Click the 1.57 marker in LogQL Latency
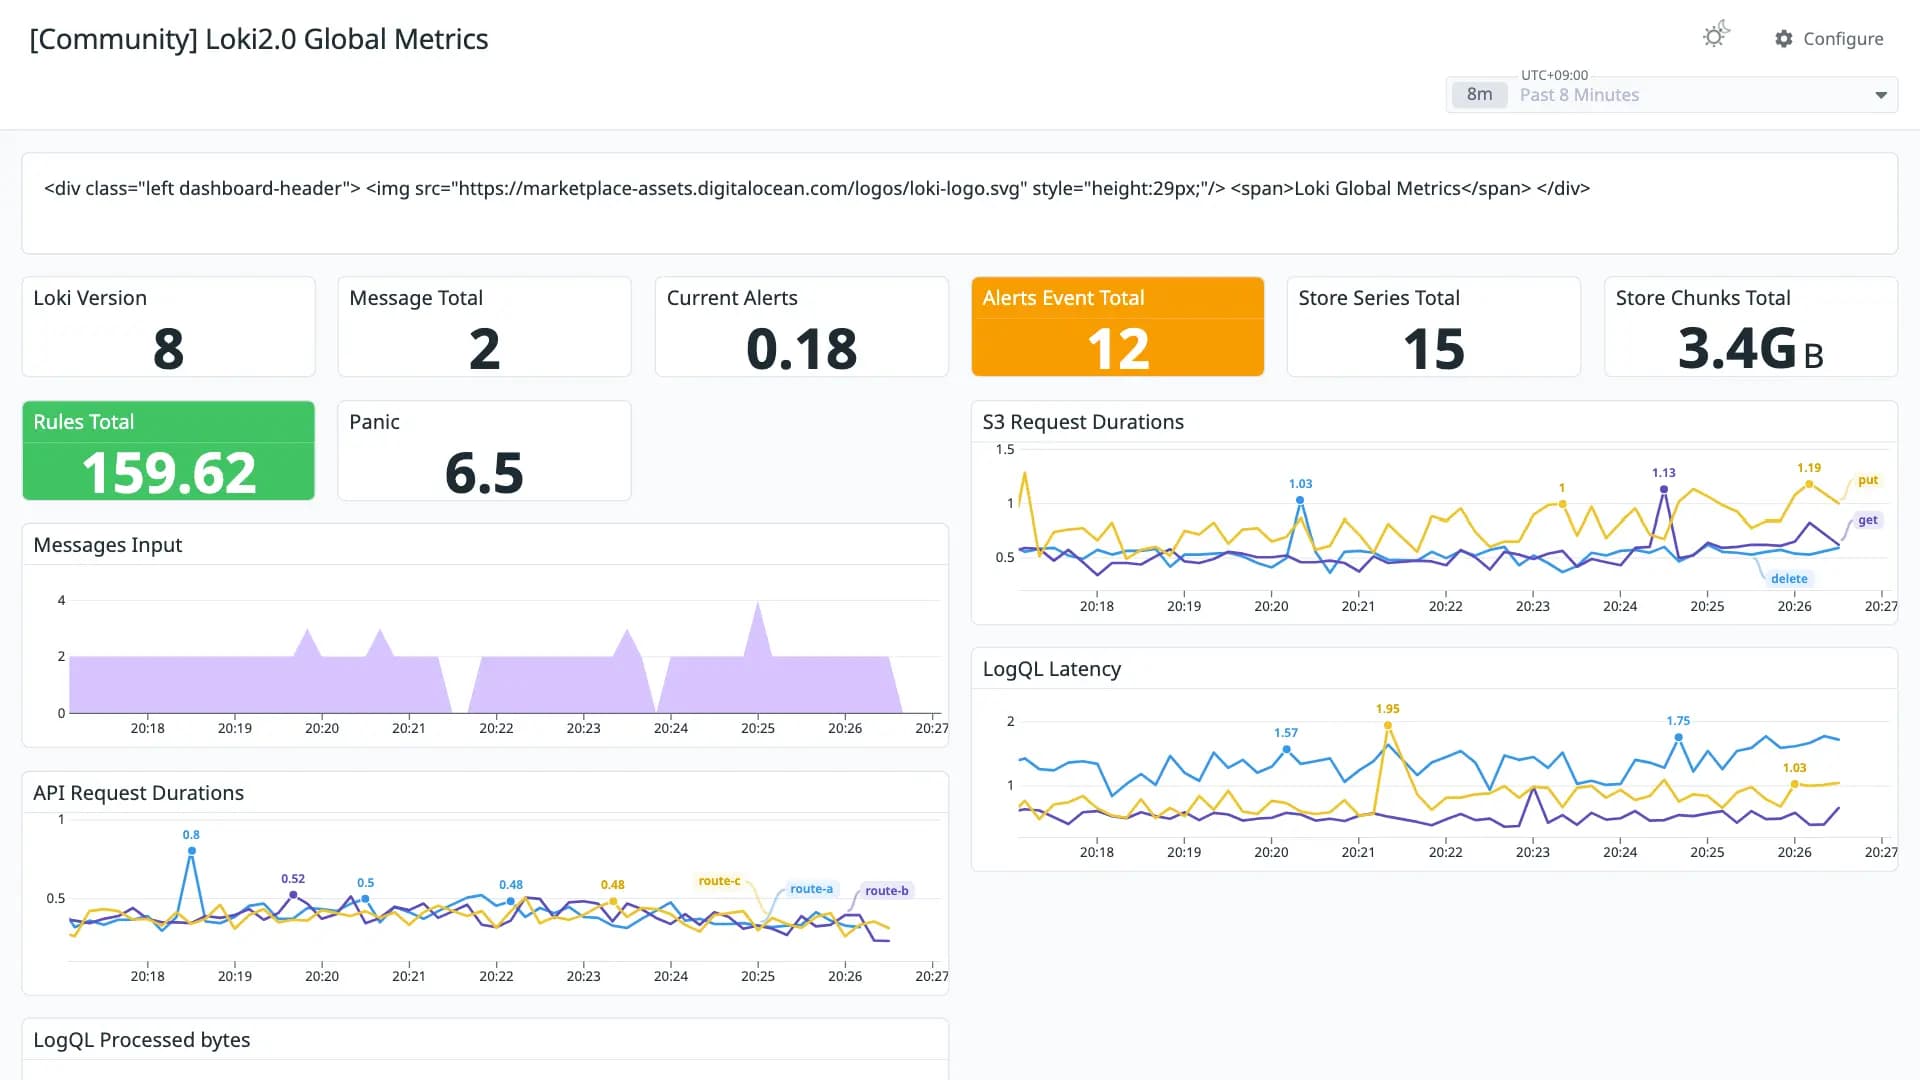The image size is (1920, 1080). pyautogui.click(x=1286, y=749)
